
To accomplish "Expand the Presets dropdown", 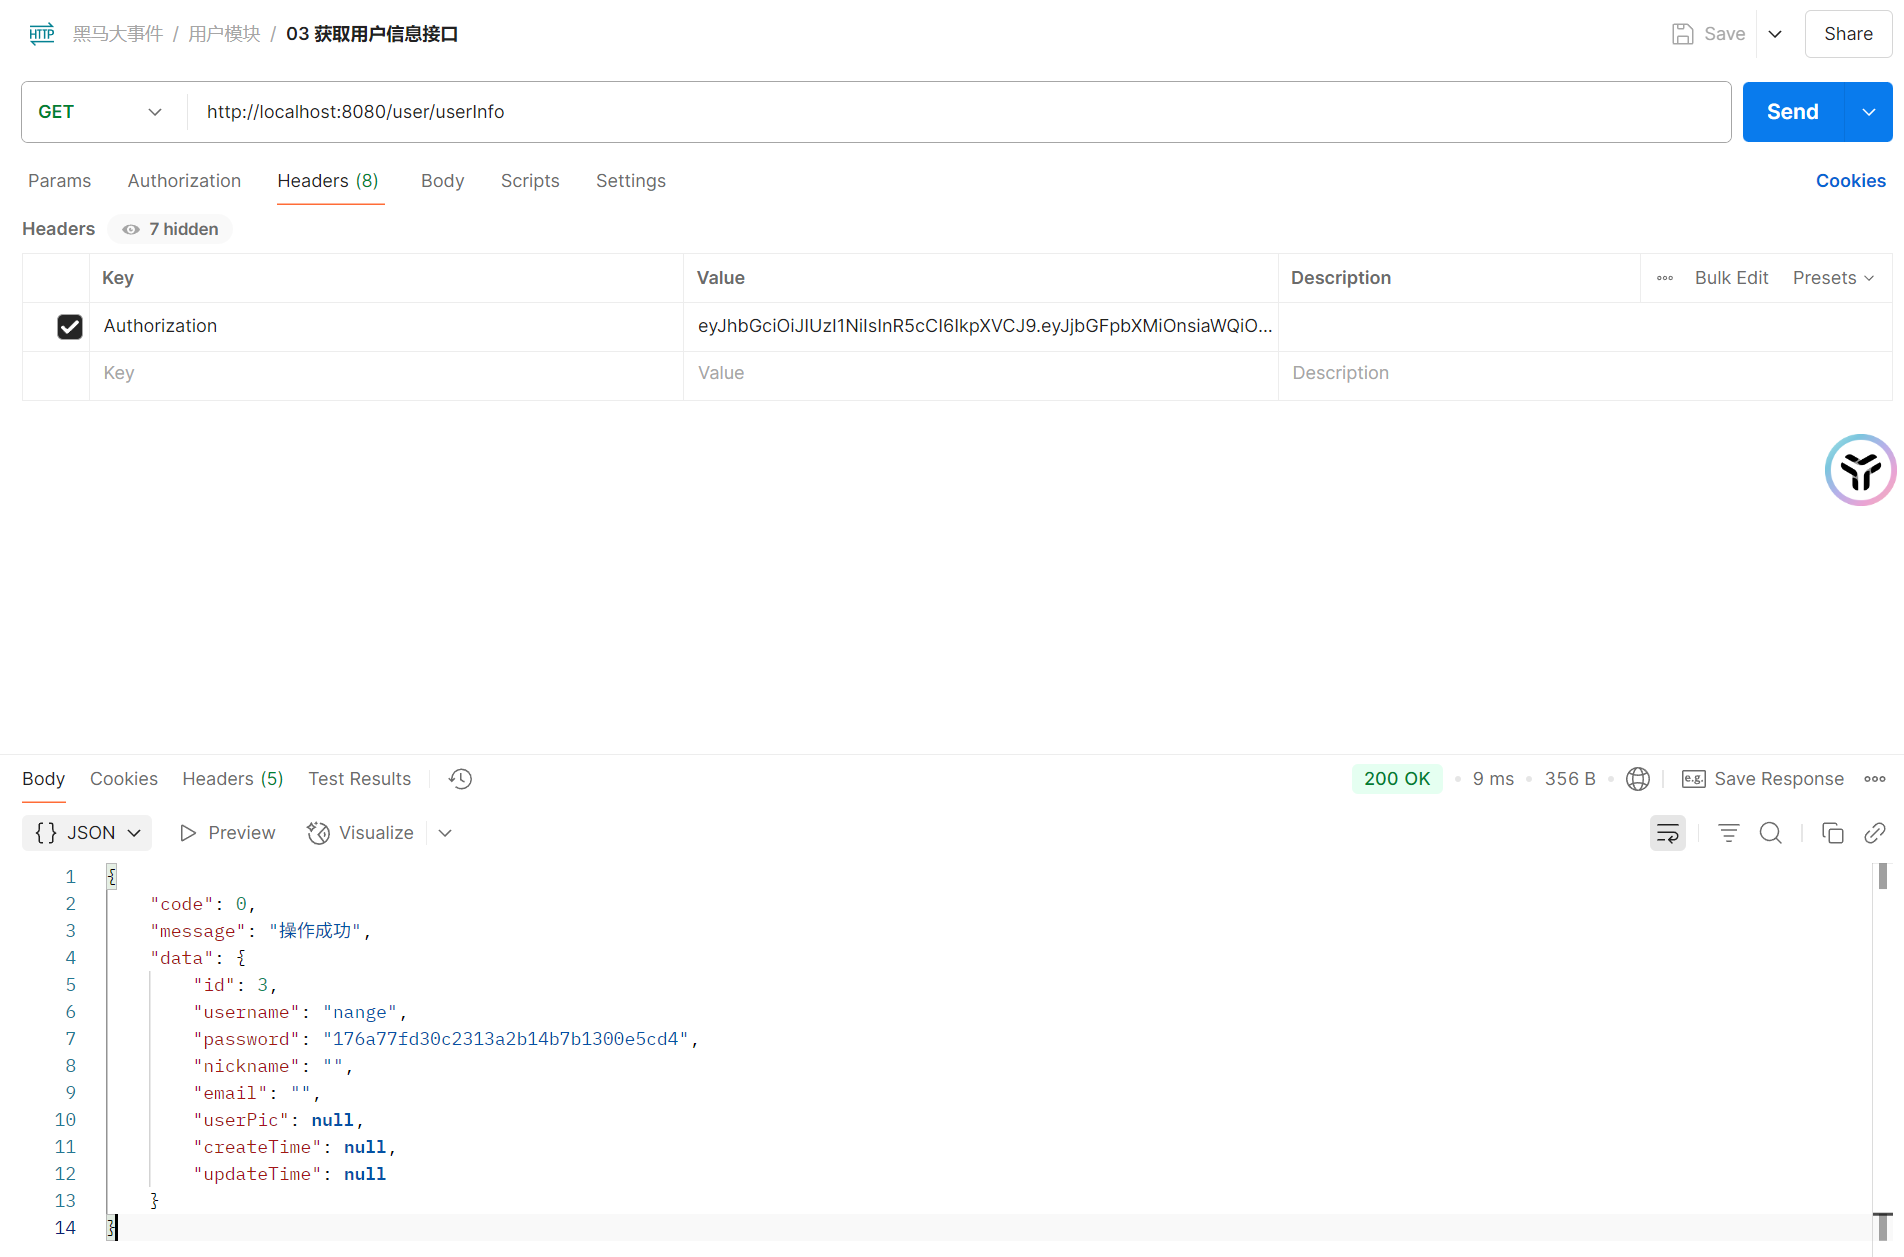I will pyautogui.click(x=1833, y=278).
